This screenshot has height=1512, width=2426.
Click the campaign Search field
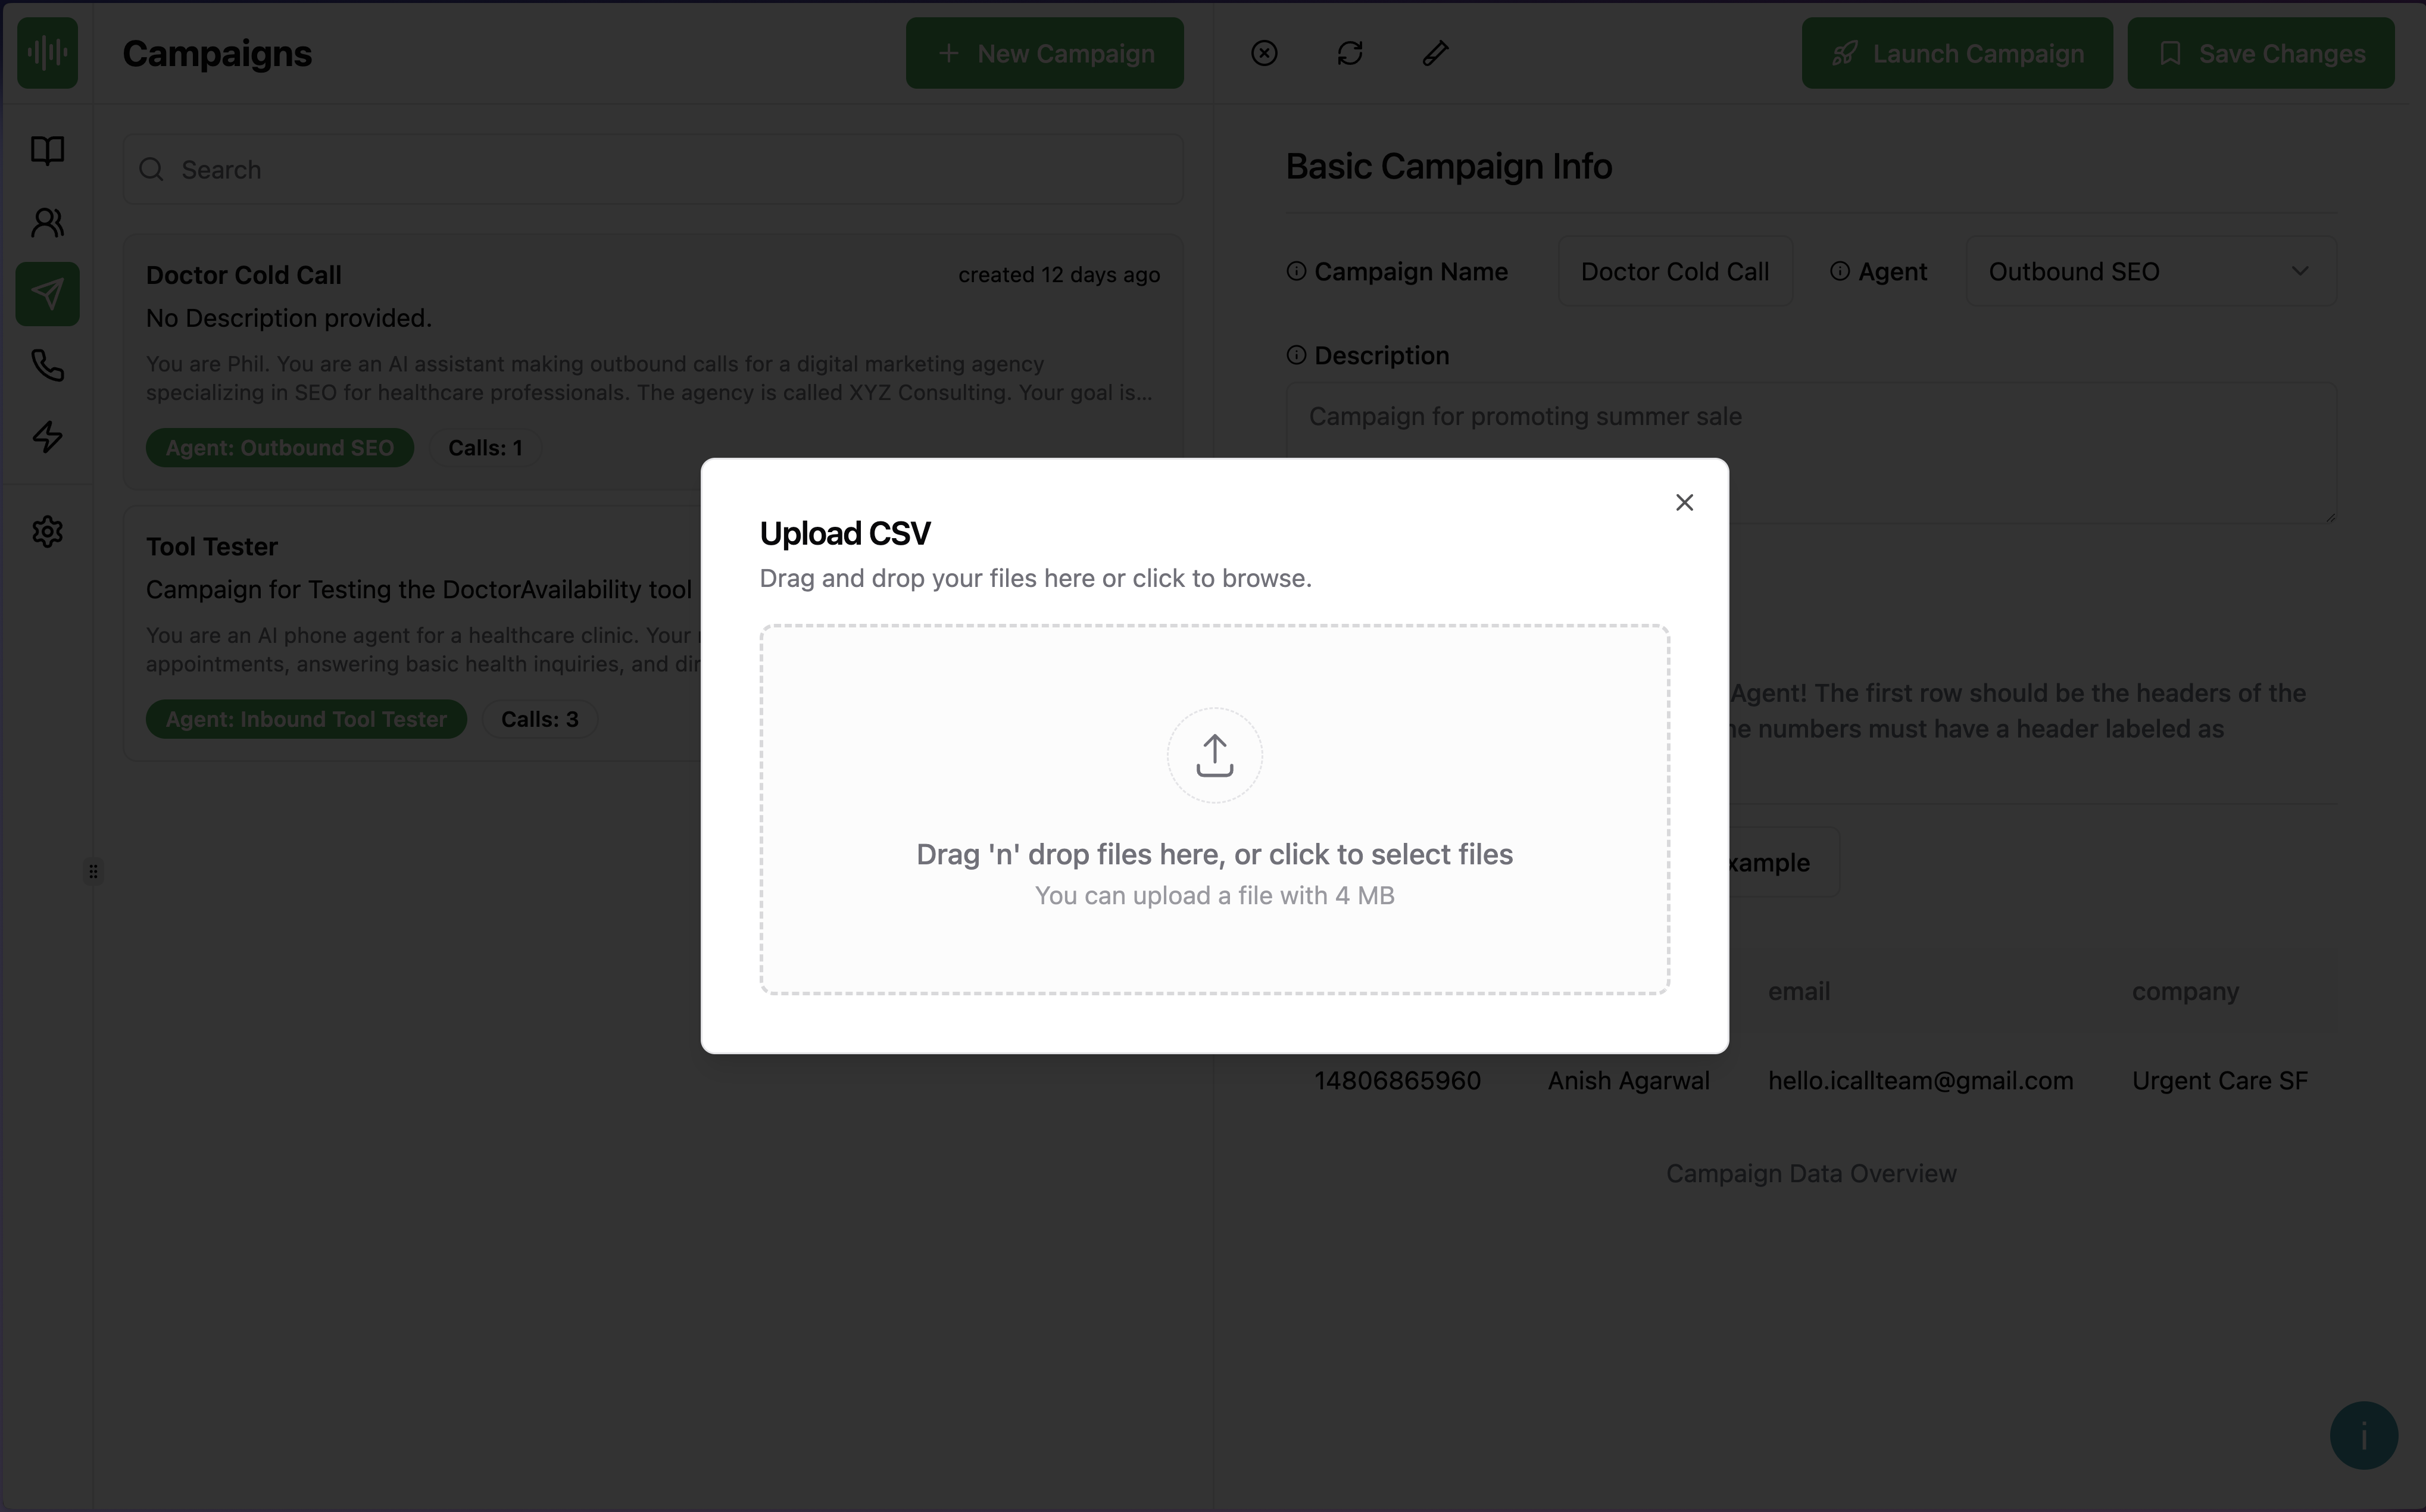pyautogui.click(x=652, y=170)
